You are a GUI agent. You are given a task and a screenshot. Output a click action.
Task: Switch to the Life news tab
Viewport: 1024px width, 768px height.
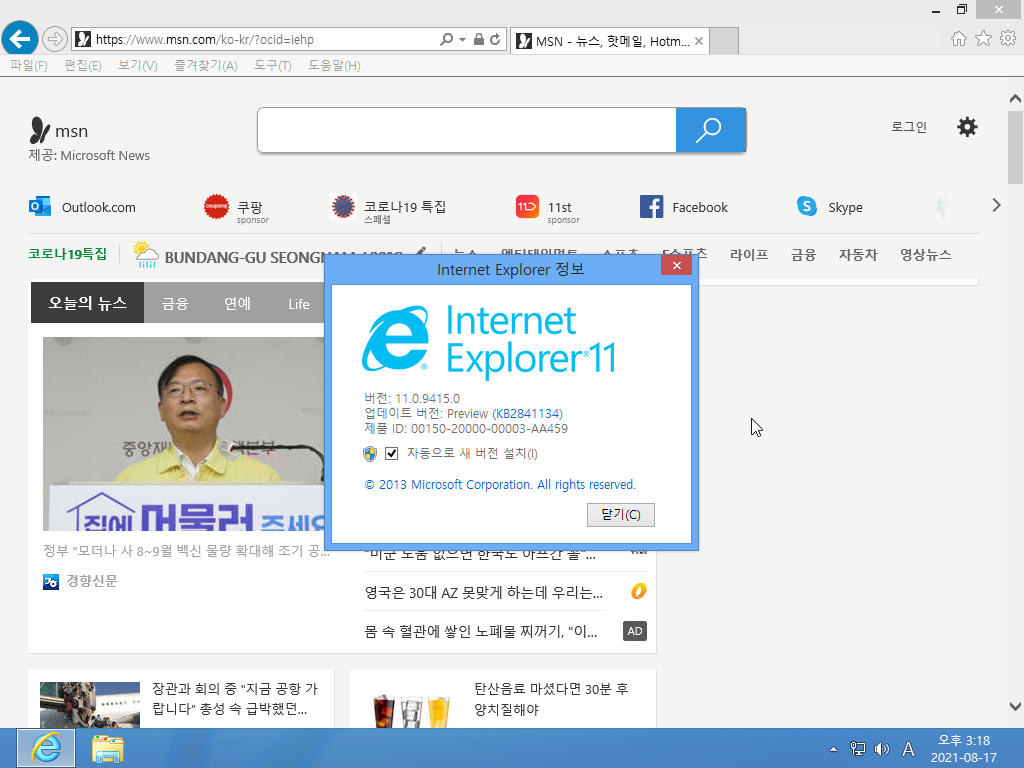point(299,304)
